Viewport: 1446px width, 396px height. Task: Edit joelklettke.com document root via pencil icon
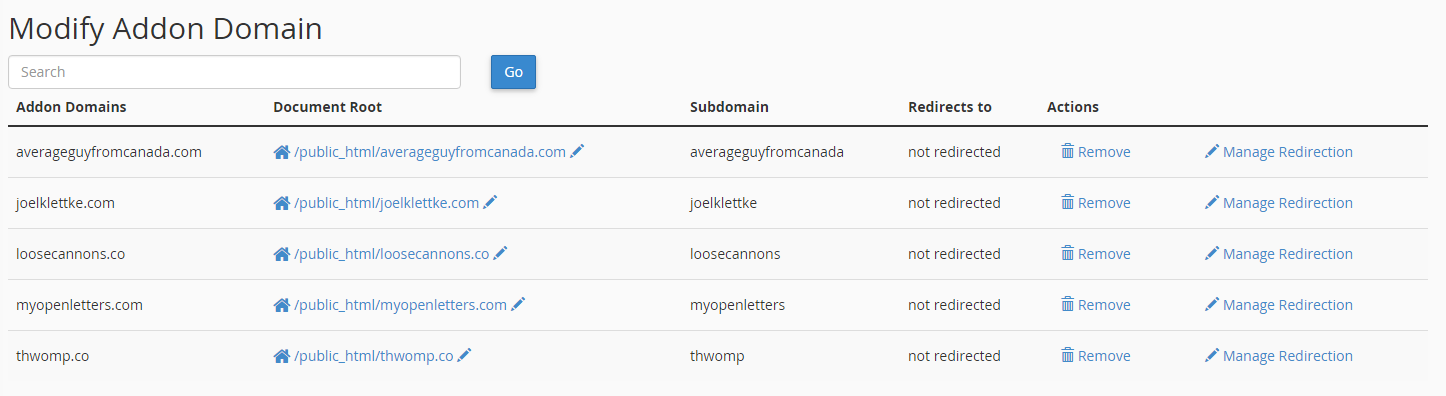tap(490, 203)
